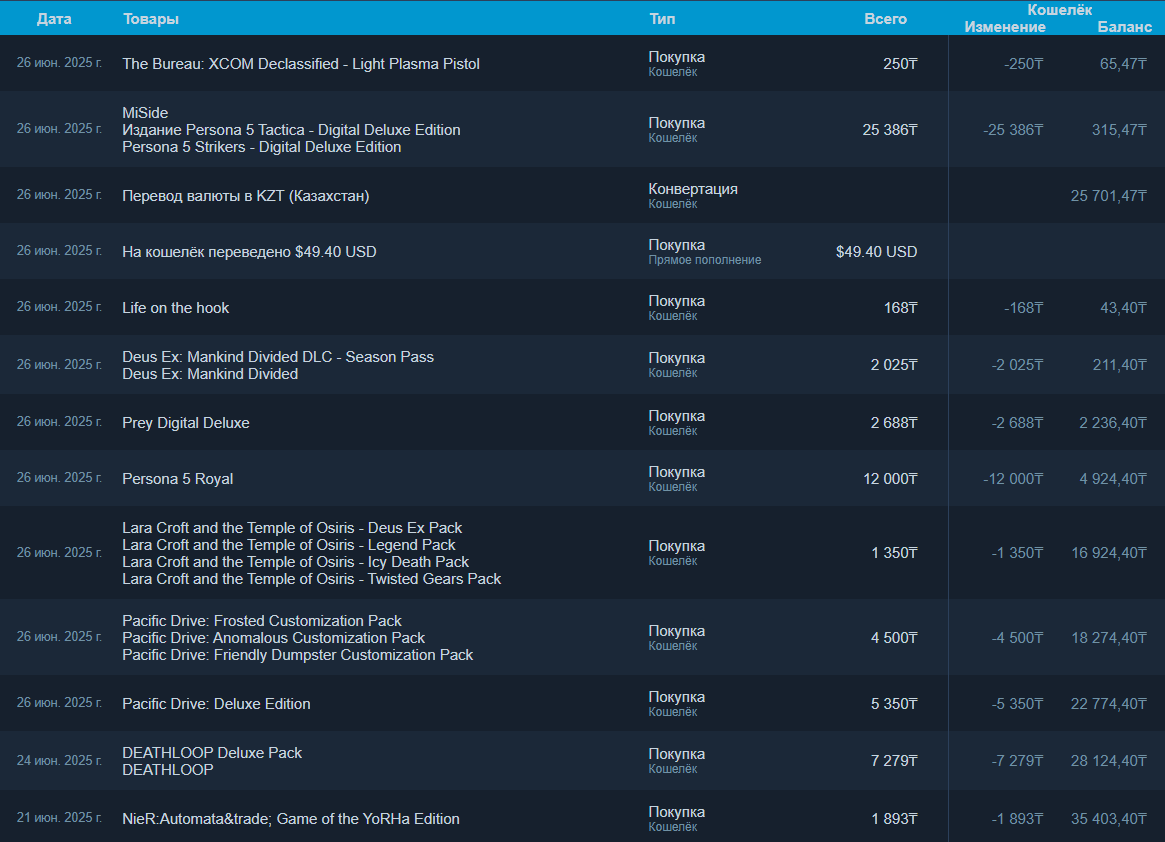Click the -4 500₸ change value
Screen dimensions: 1165x842
[x=1017, y=638]
